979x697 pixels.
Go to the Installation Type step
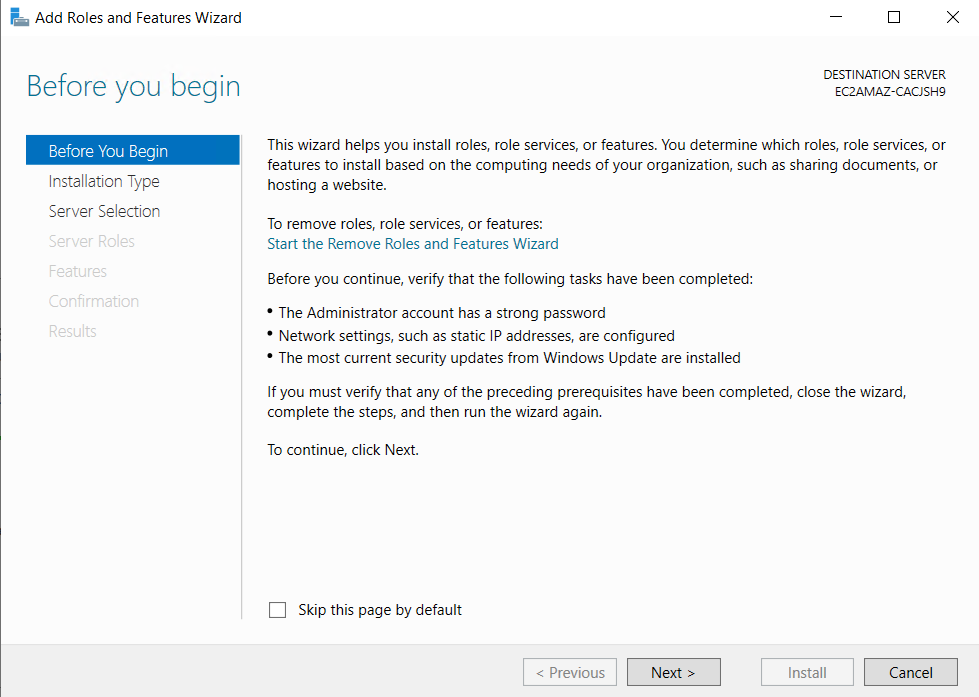104,181
